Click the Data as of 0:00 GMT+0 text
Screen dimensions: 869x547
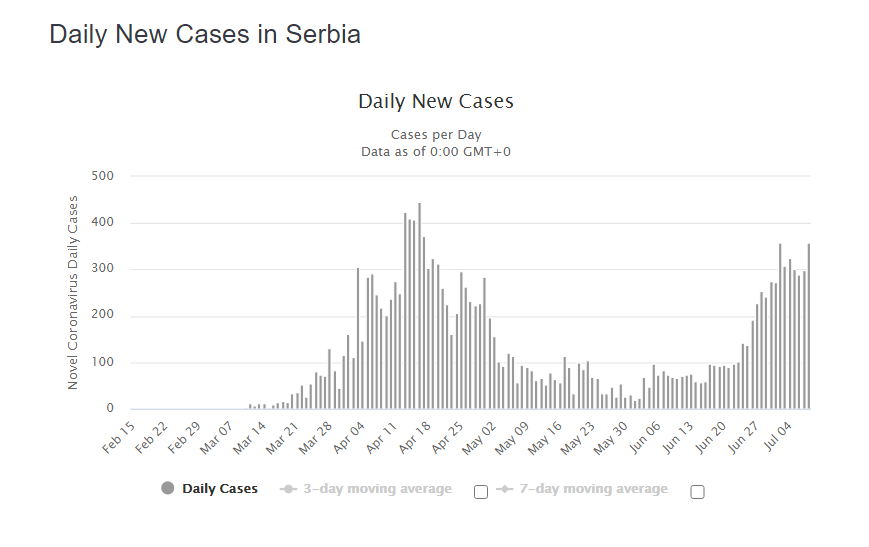(435, 151)
